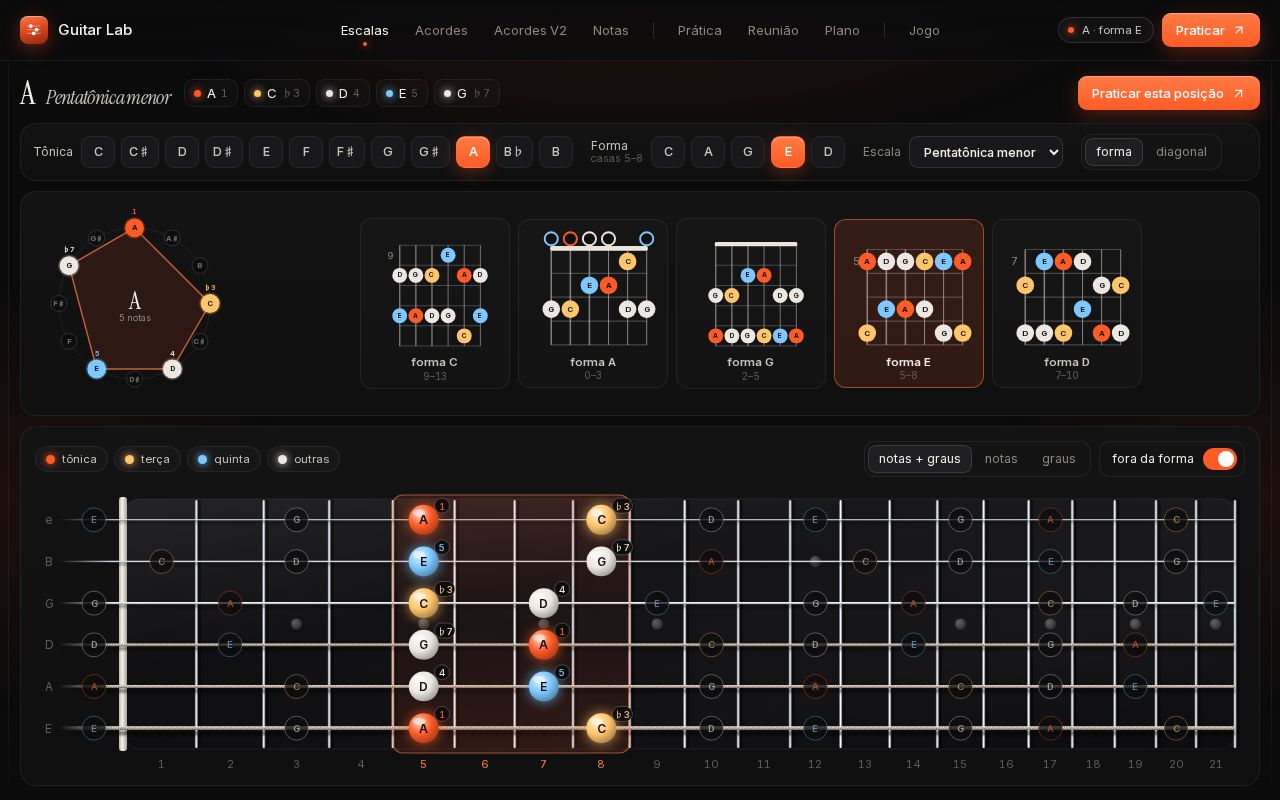This screenshot has width=1280, height=800.
Task: Choose the active Forma E button
Action: (788, 152)
